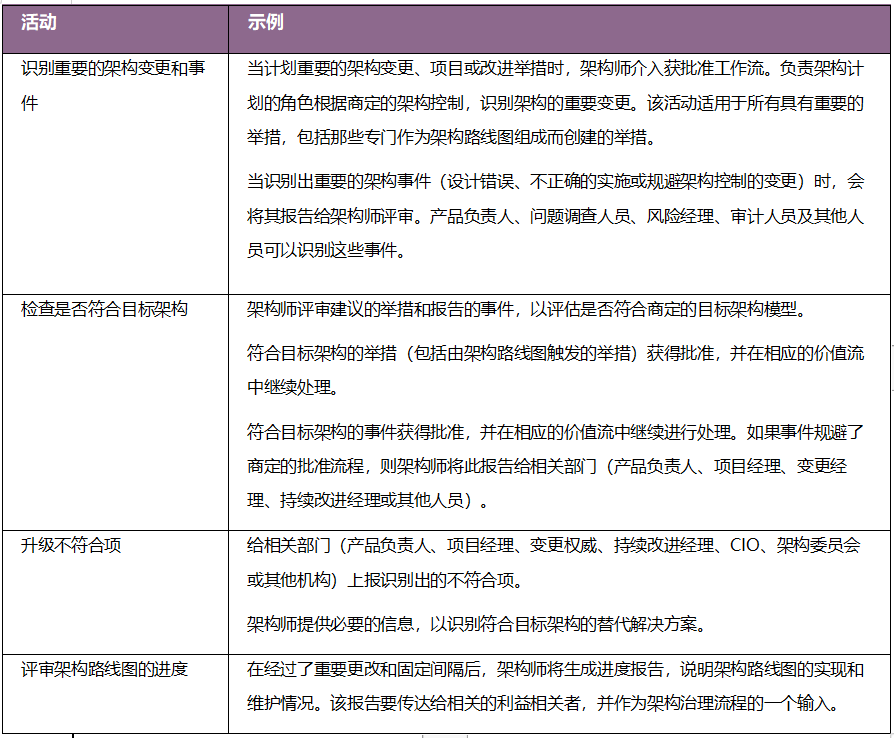Click paragraph starting with 在经过了重要更改
Image resolution: width=894 pixels, height=738 pixels.
tap(555, 686)
